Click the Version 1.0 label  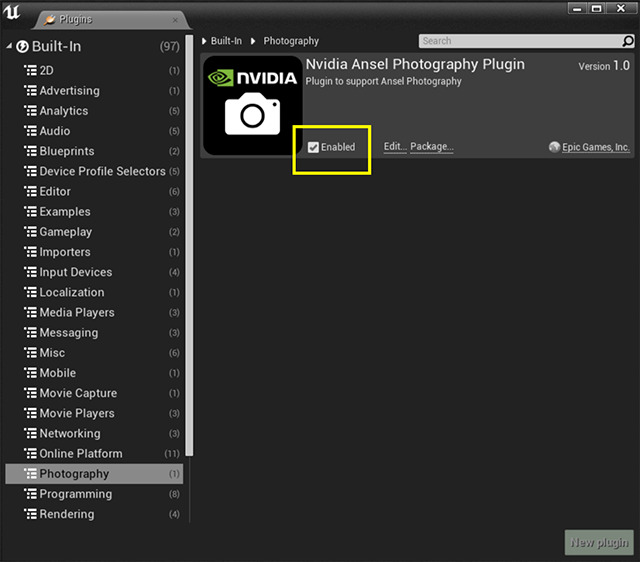point(604,66)
